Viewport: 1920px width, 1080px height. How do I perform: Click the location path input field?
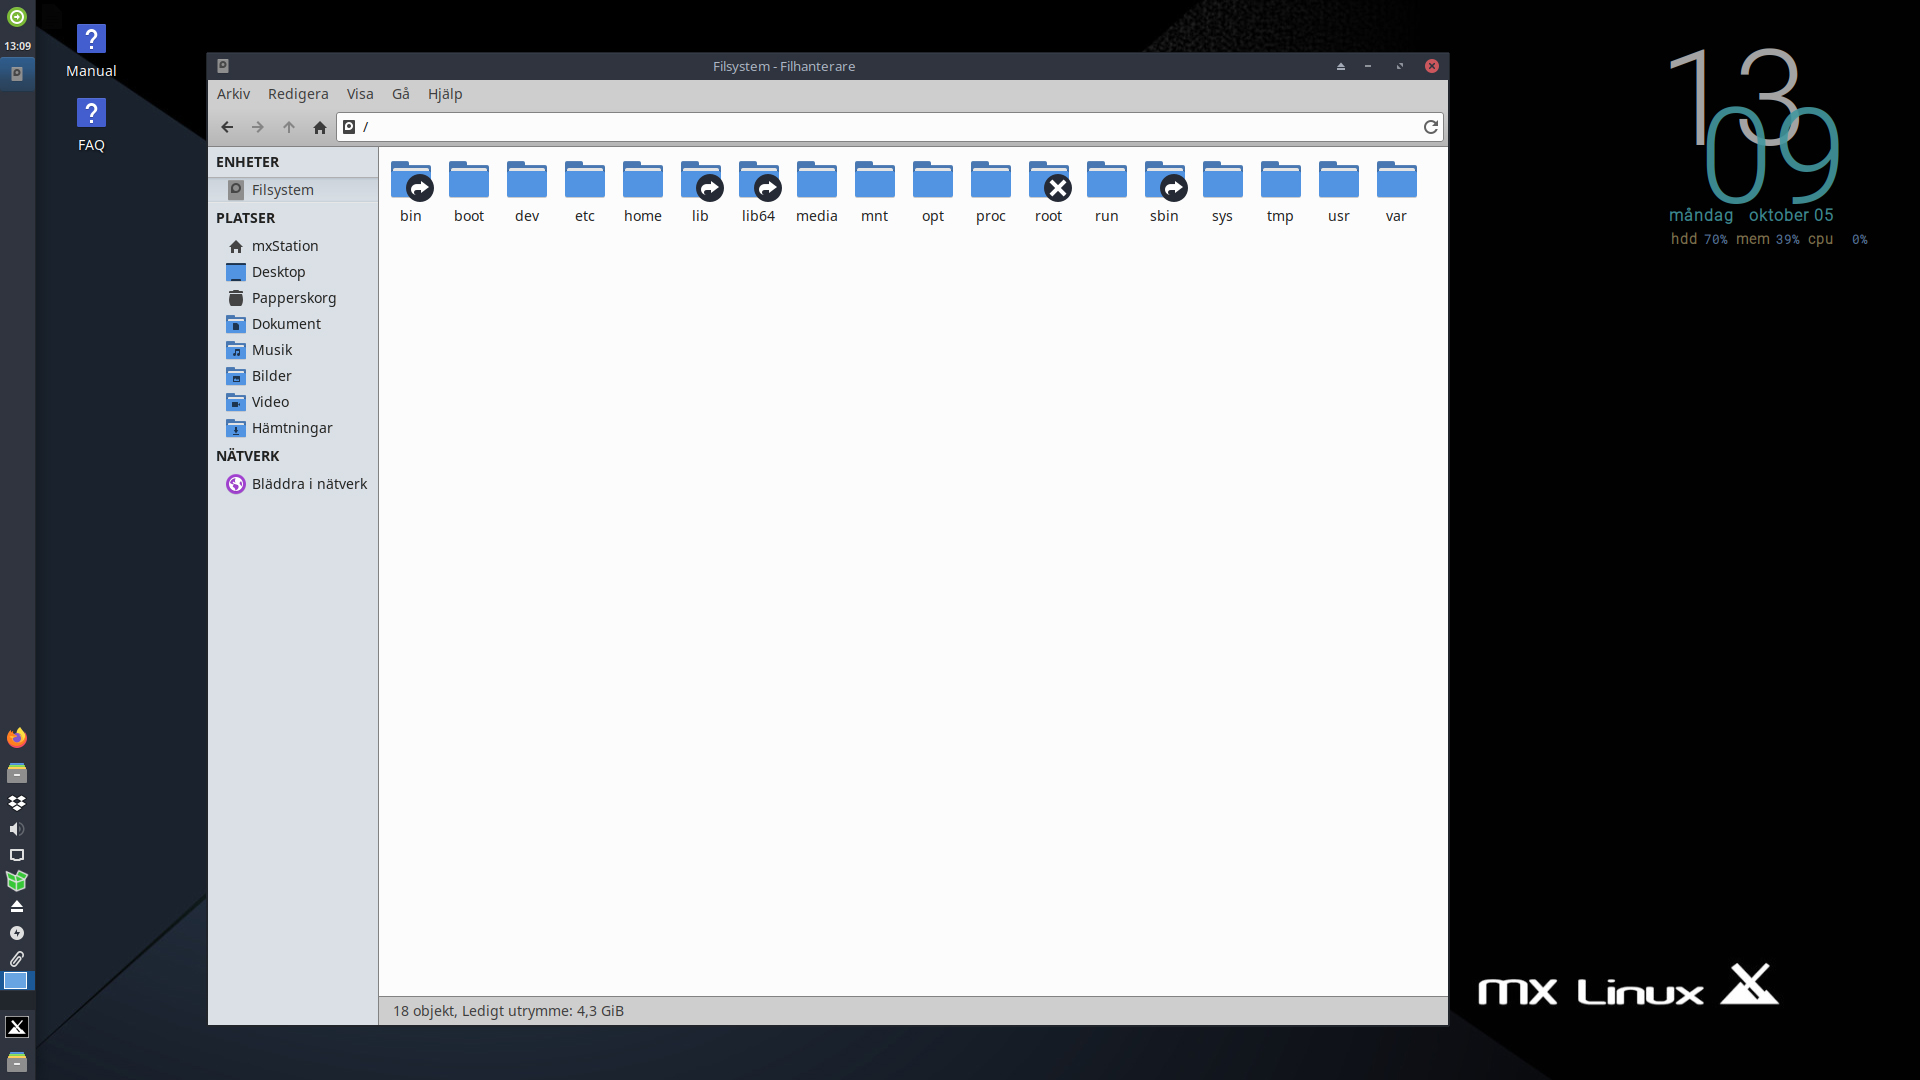click(x=880, y=127)
